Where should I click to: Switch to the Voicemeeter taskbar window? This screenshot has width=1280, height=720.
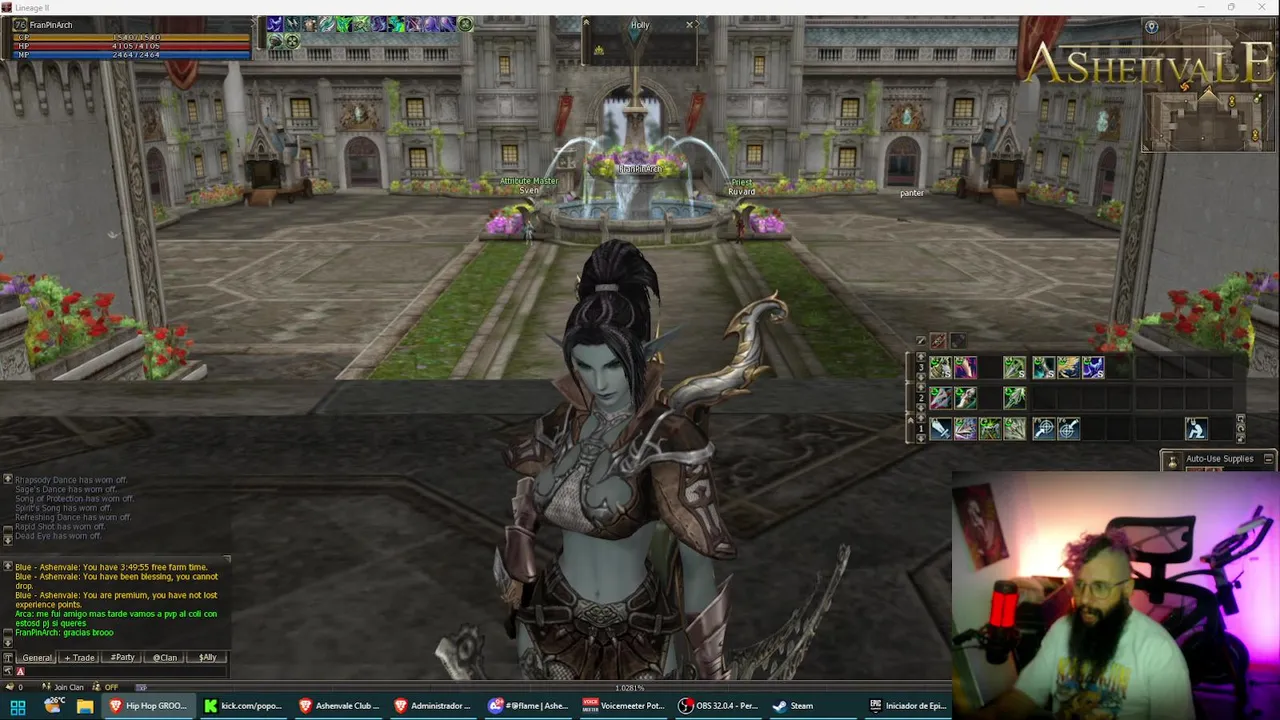(x=624, y=706)
